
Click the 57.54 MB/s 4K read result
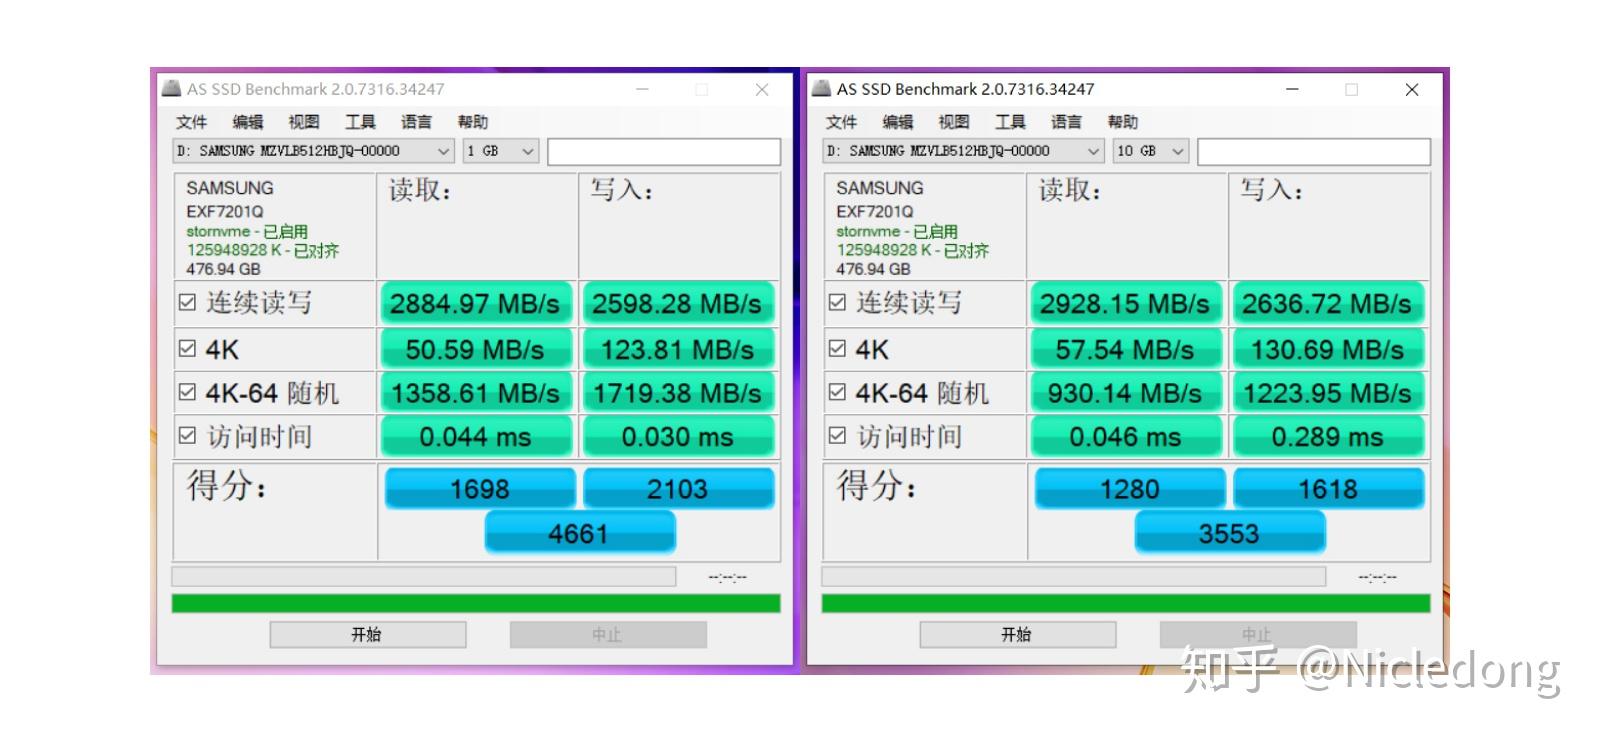1125,349
